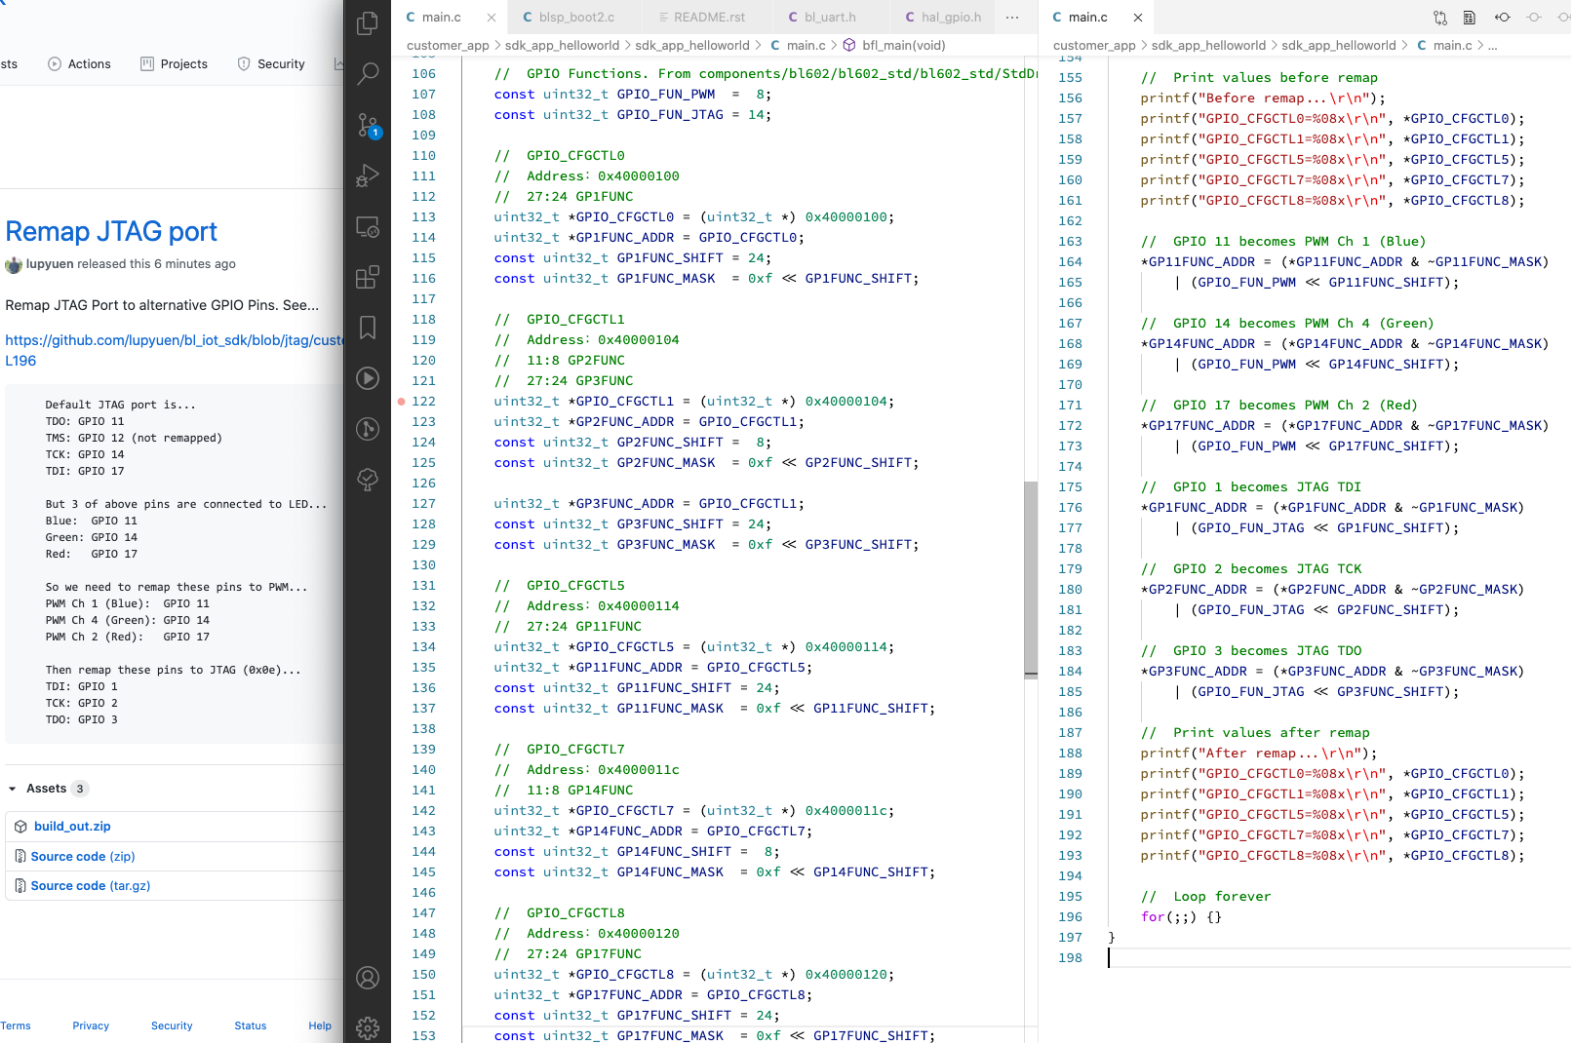Open the Run and Debug view
The height and width of the screenshot is (1043, 1571).
click(367, 176)
